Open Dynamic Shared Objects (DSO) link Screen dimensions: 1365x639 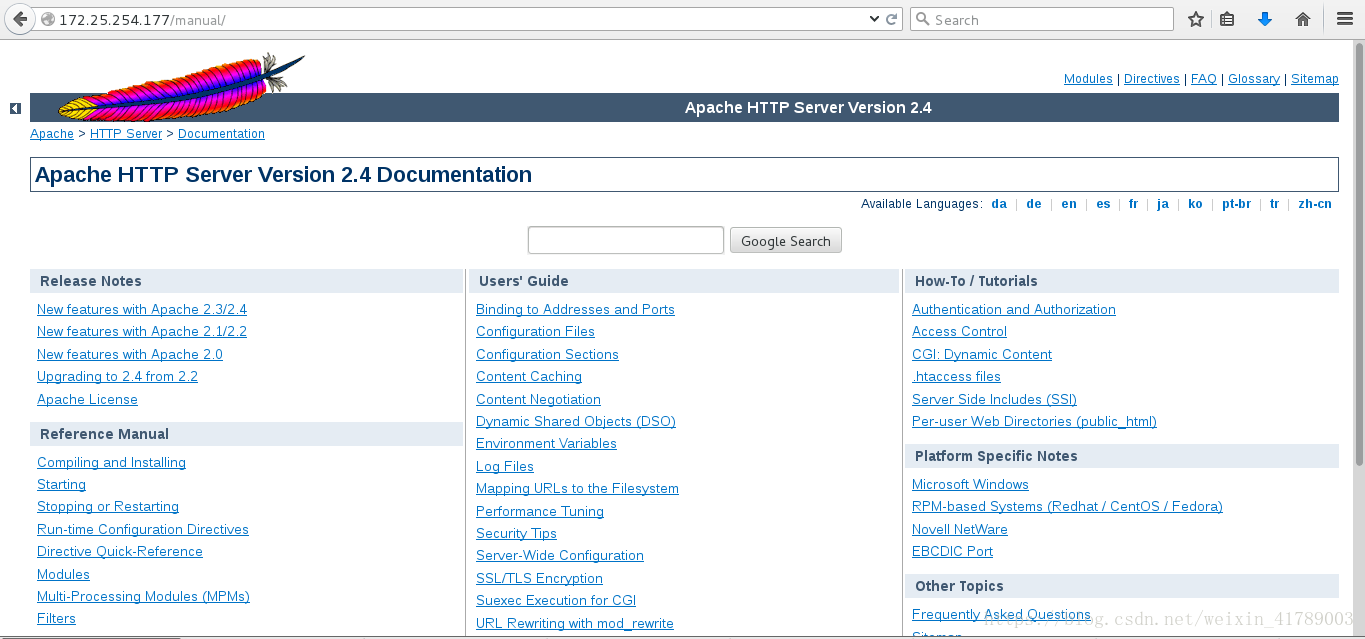click(576, 422)
